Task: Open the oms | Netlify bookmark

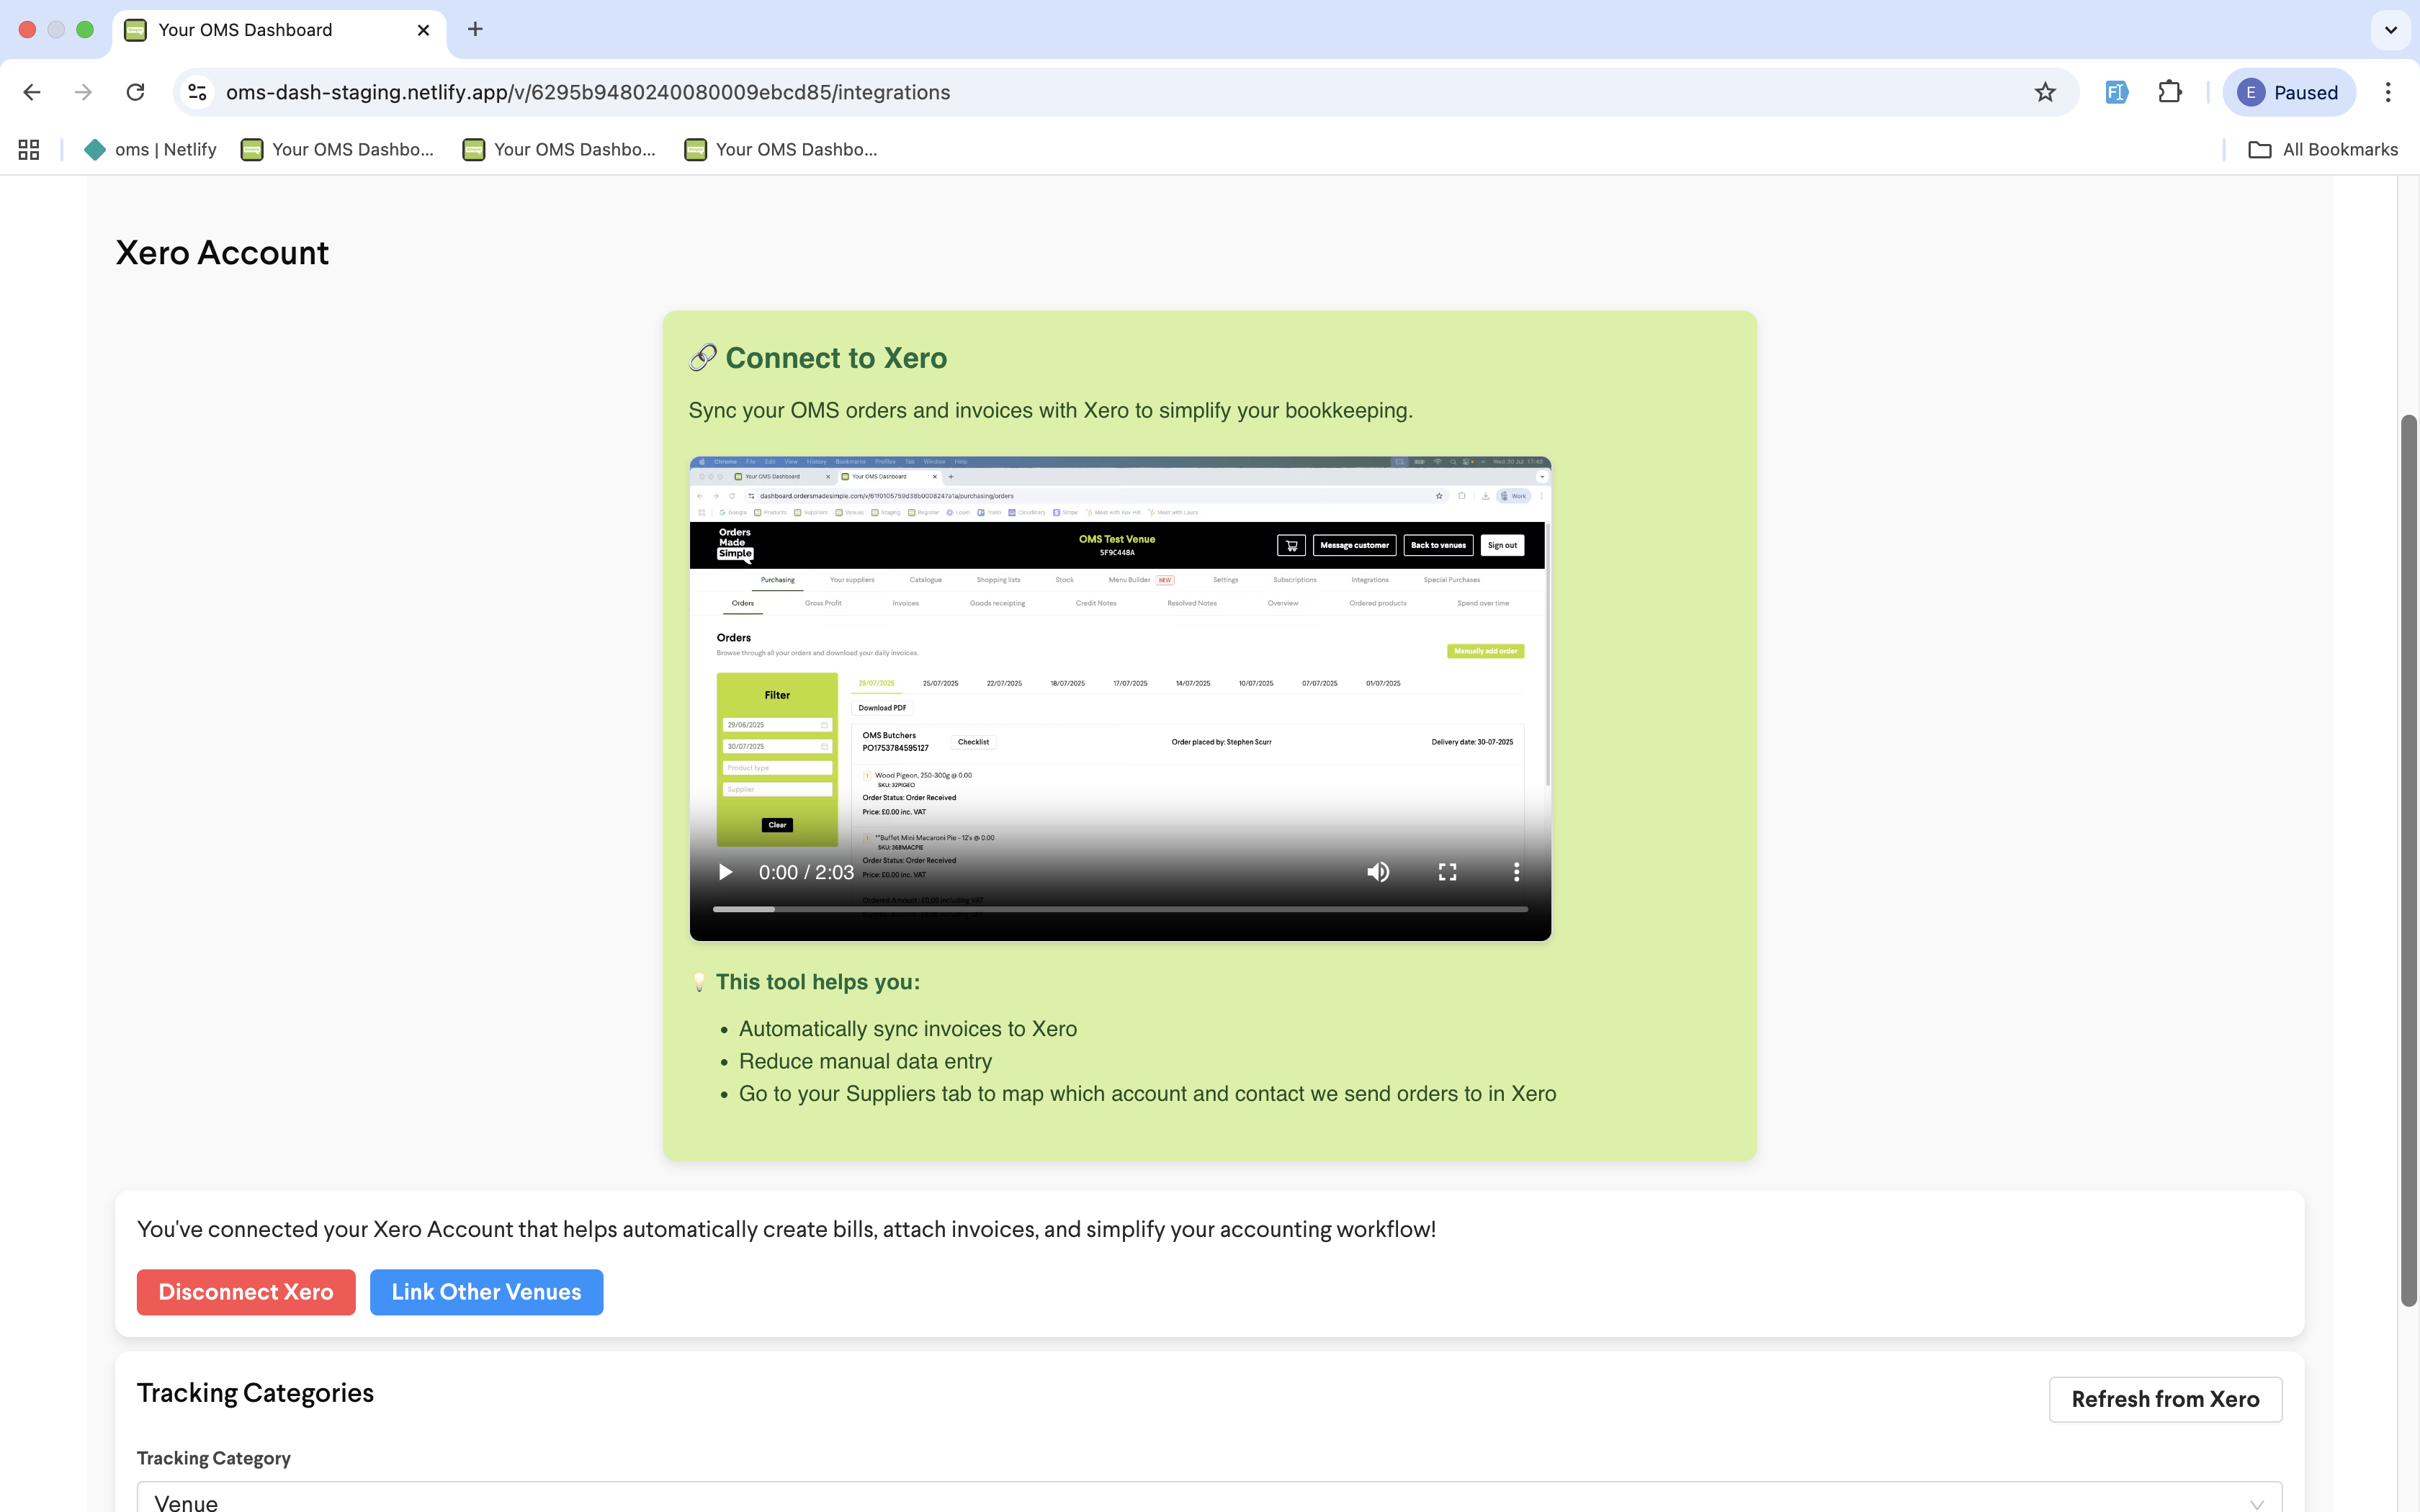Action: point(150,149)
